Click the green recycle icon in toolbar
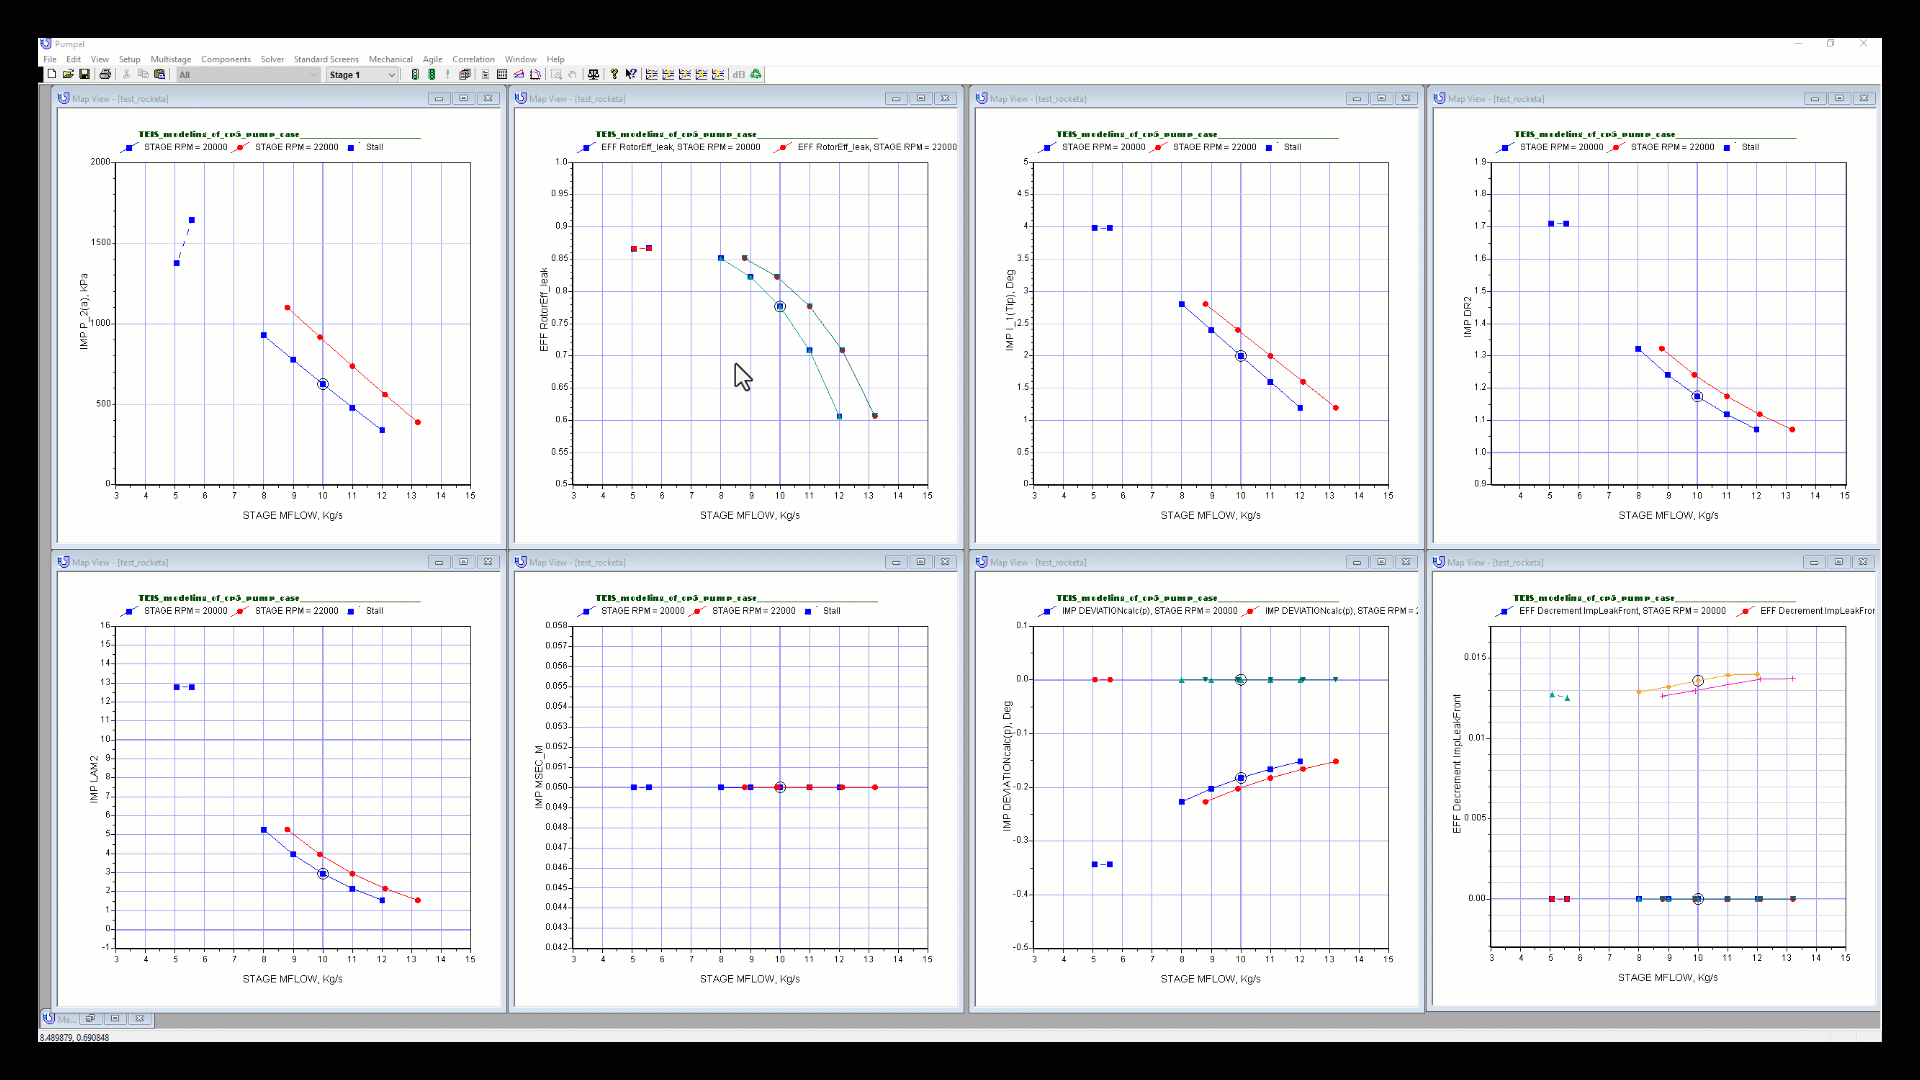This screenshot has height=1080, width=1920. pos(756,74)
